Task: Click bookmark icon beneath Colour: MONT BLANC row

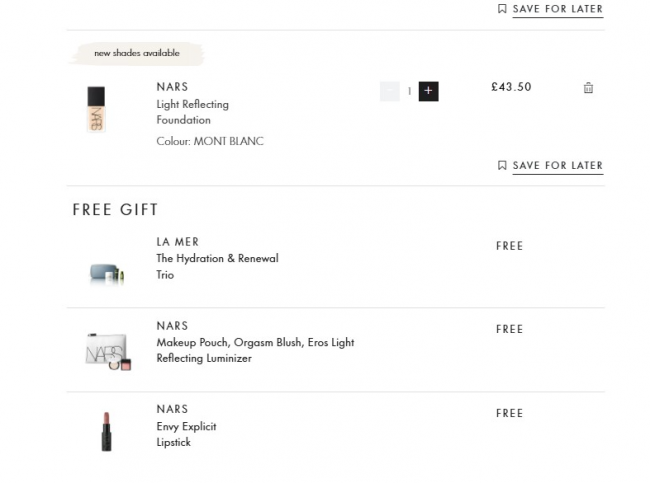Action: coord(502,166)
